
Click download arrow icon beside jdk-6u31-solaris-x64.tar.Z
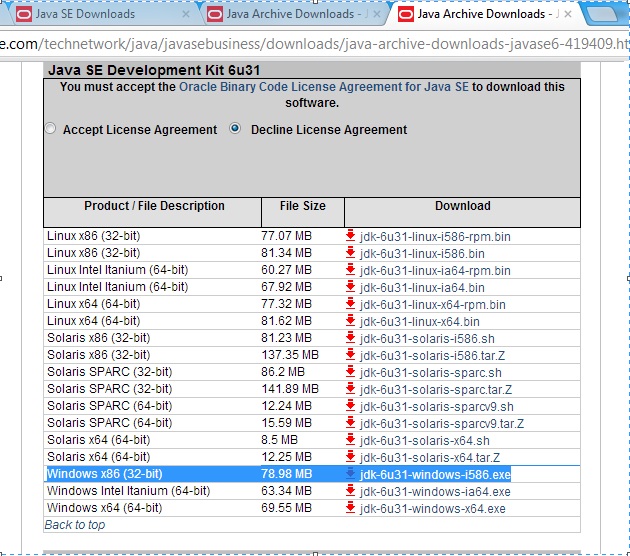point(350,457)
